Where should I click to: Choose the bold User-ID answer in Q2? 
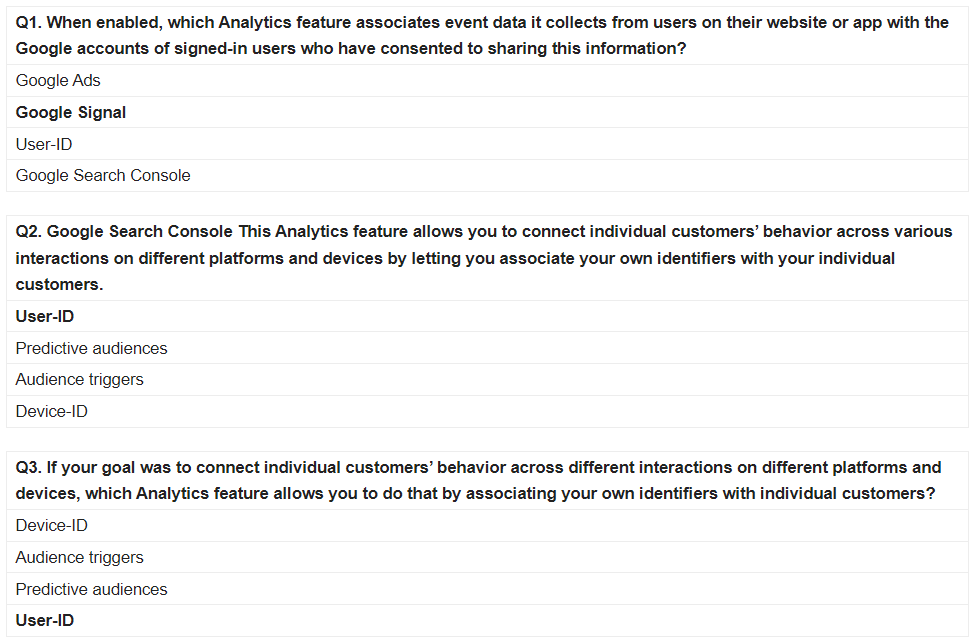coord(45,317)
